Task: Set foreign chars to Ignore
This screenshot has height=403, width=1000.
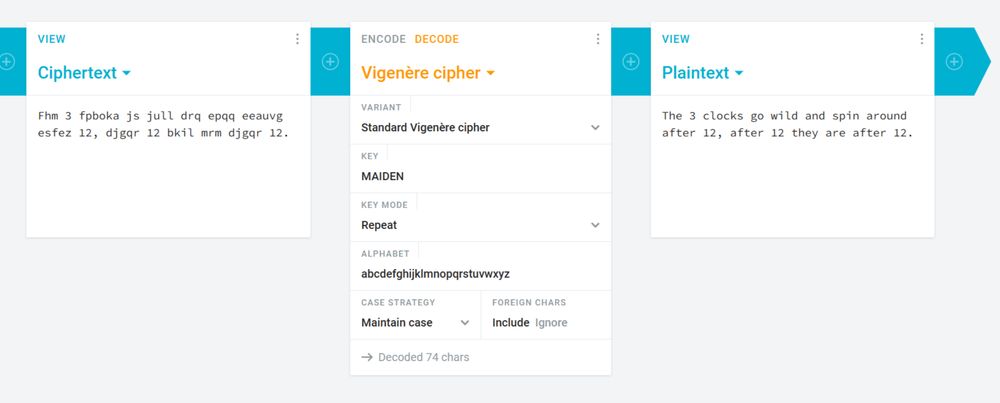Action: (x=551, y=323)
